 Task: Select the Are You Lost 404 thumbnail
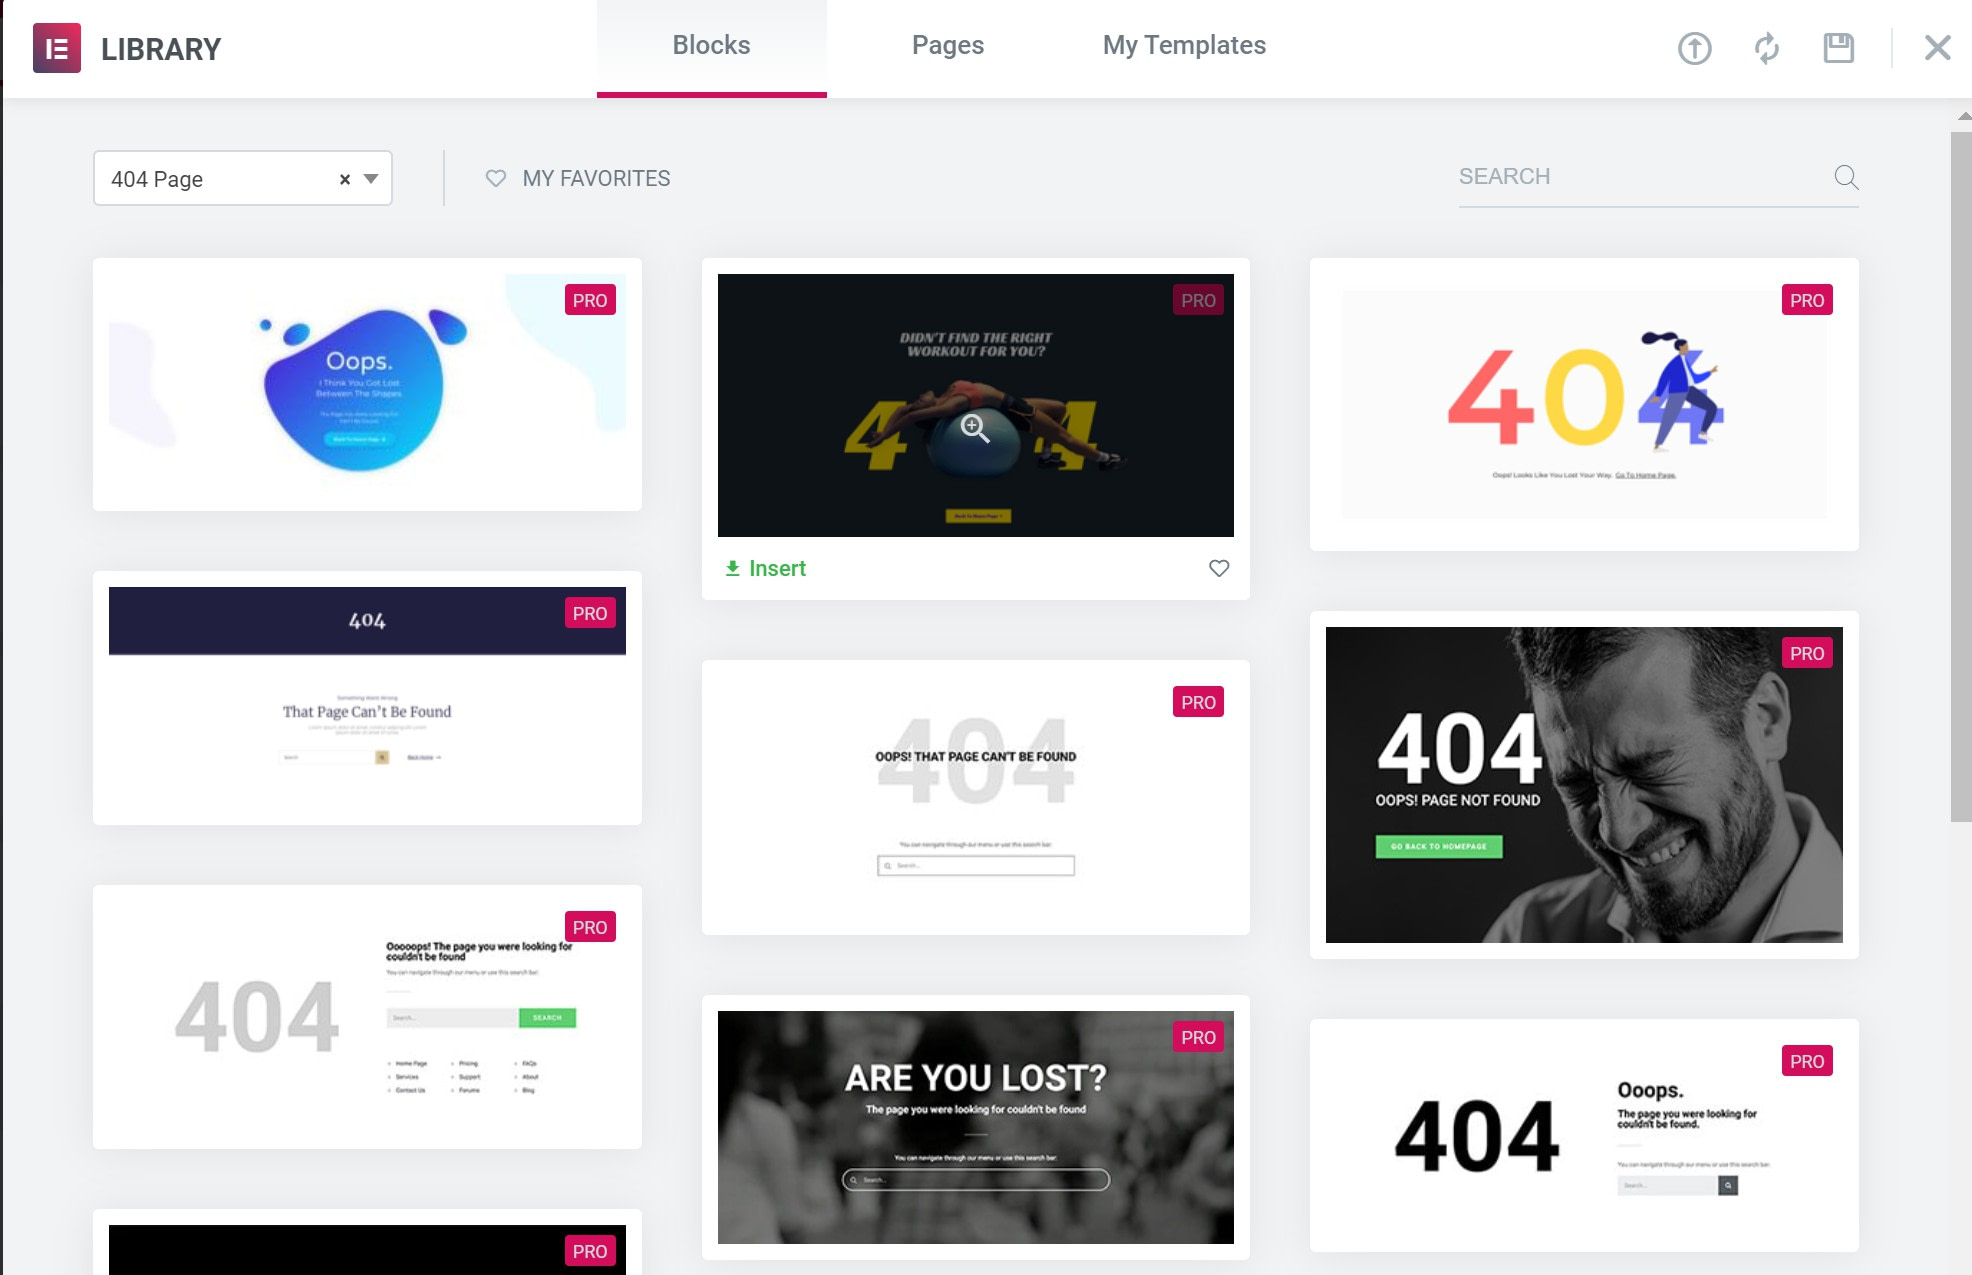977,1126
